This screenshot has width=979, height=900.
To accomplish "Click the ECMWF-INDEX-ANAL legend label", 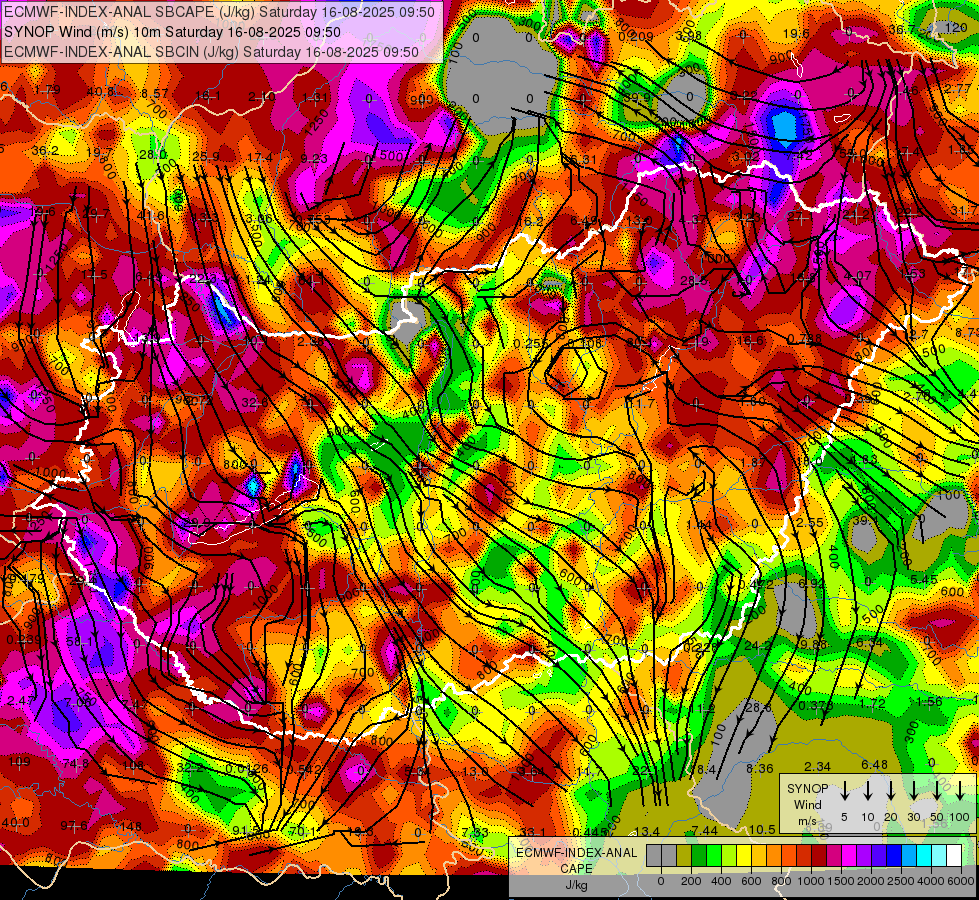I will click(576, 853).
